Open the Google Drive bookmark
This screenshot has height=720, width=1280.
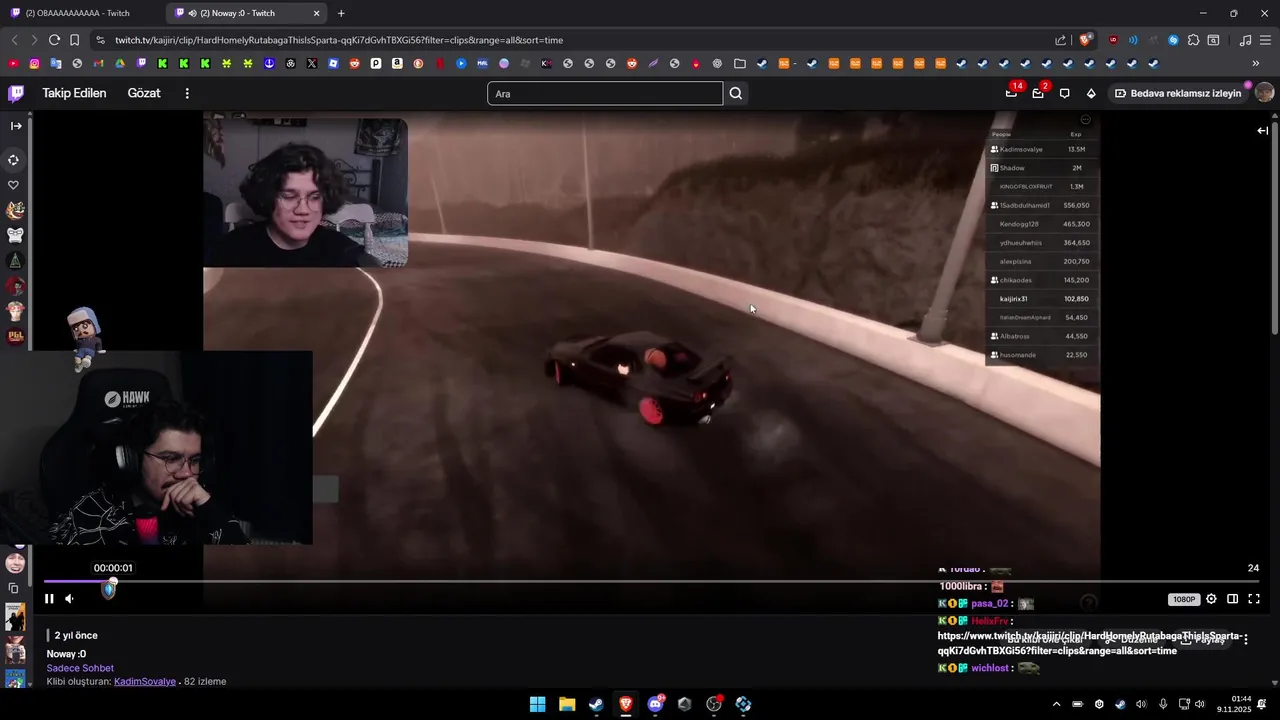(x=120, y=63)
